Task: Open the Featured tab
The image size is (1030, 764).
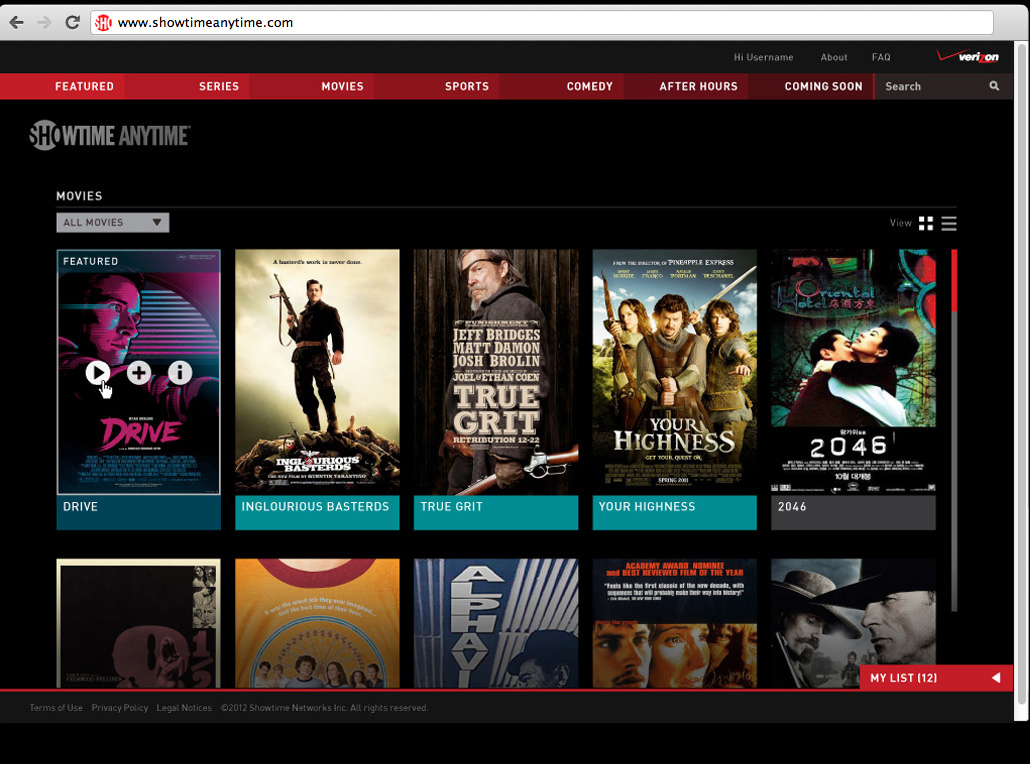Action: pyautogui.click(x=84, y=86)
